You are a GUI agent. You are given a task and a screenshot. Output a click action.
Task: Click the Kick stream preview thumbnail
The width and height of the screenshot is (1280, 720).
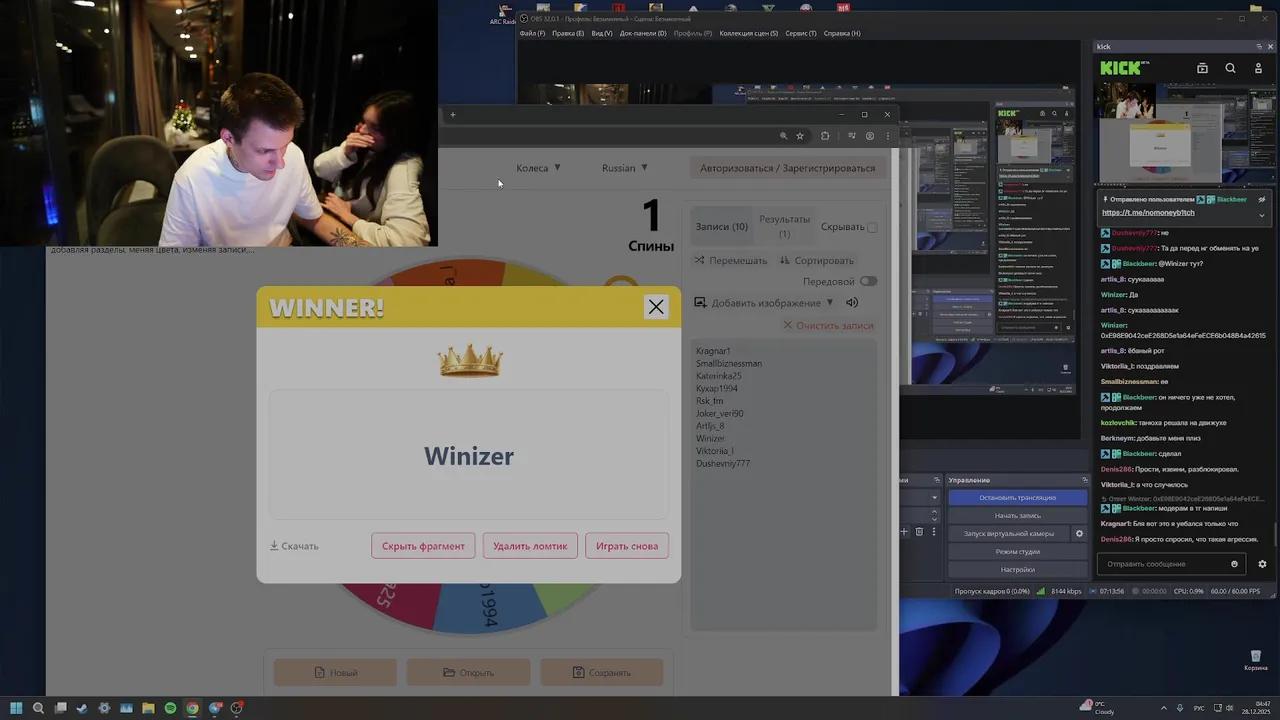(x=1186, y=133)
